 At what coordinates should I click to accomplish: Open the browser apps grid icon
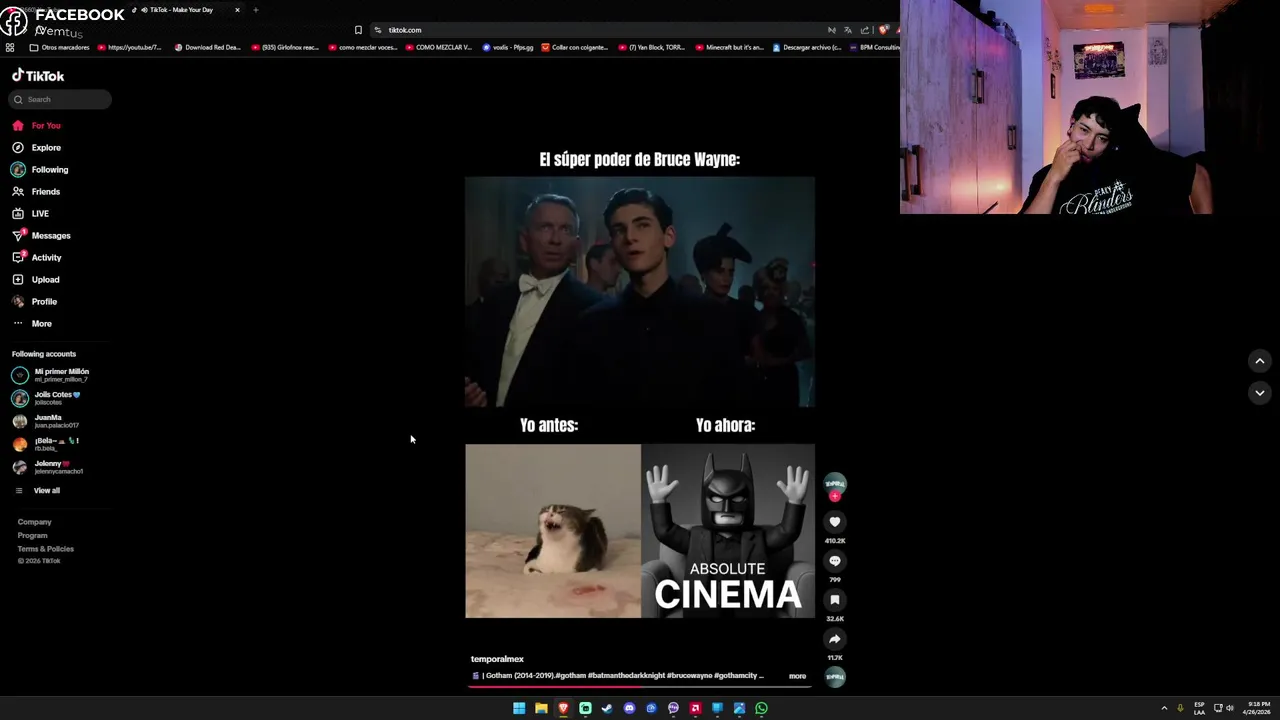tap(10, 47)
